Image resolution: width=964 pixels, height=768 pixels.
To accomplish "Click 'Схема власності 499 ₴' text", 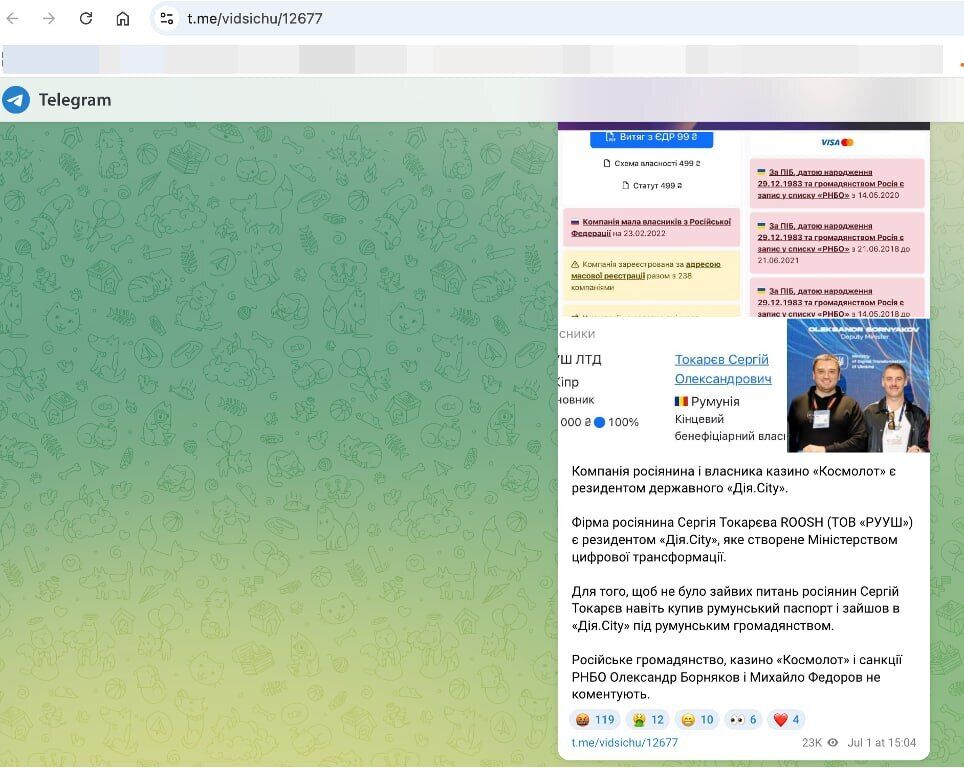I will tap(652, 164).
